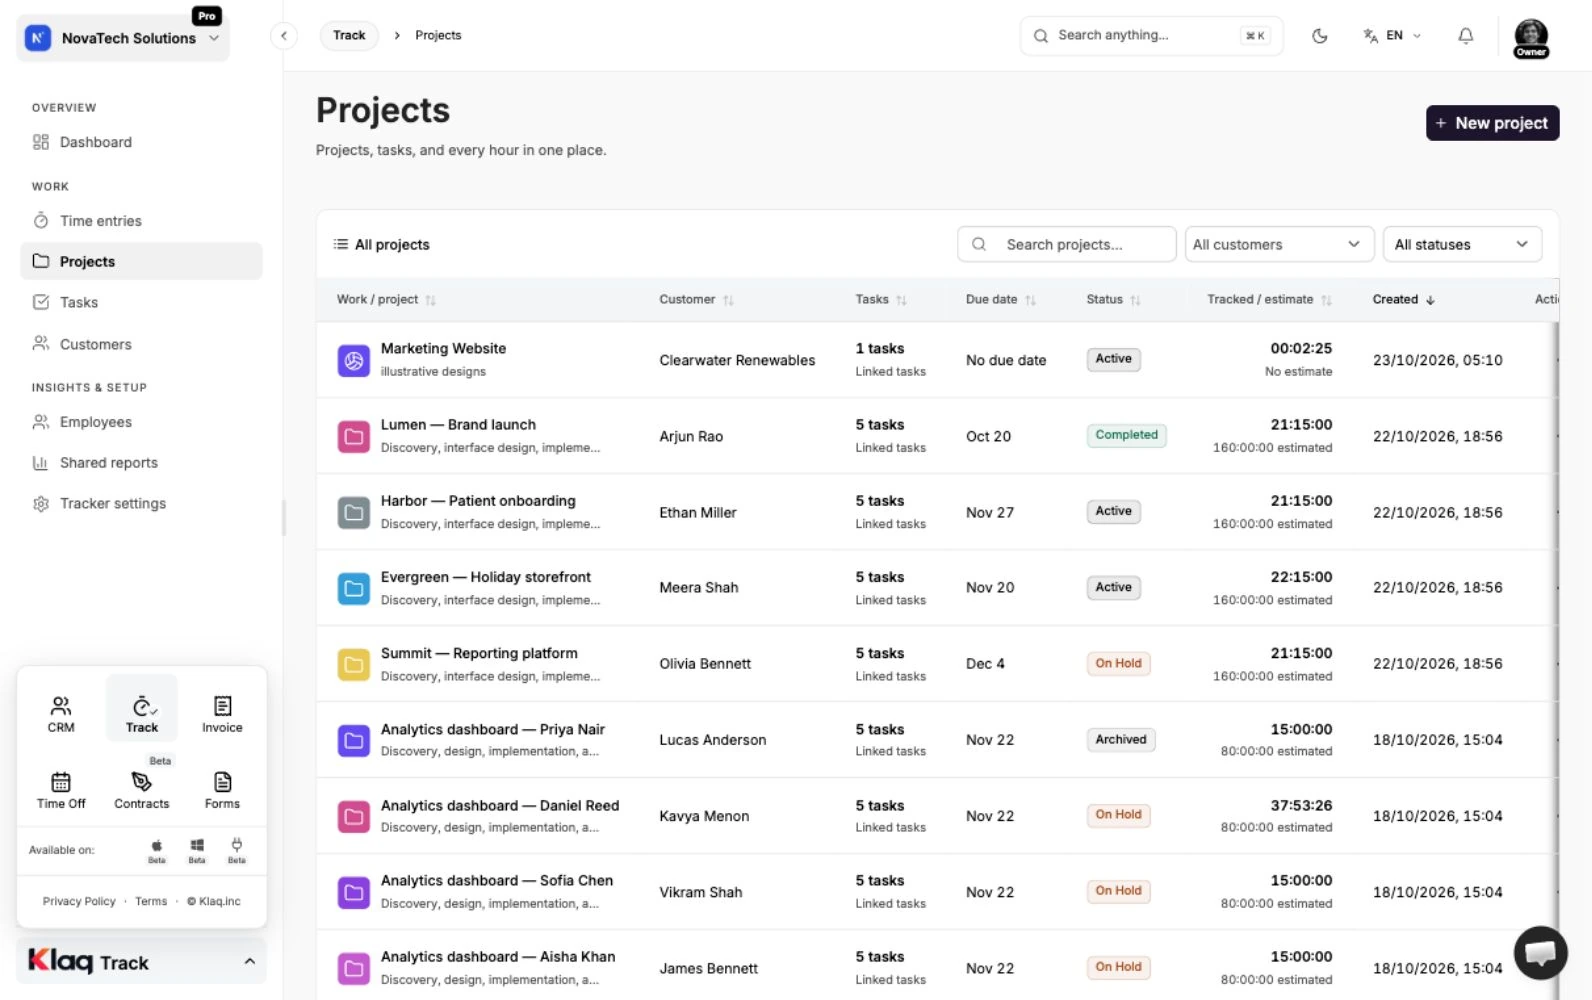The height and width of the screenshot is (1000, 1592).
Task: Open the Time Off app
Action: tap(61, 790)
